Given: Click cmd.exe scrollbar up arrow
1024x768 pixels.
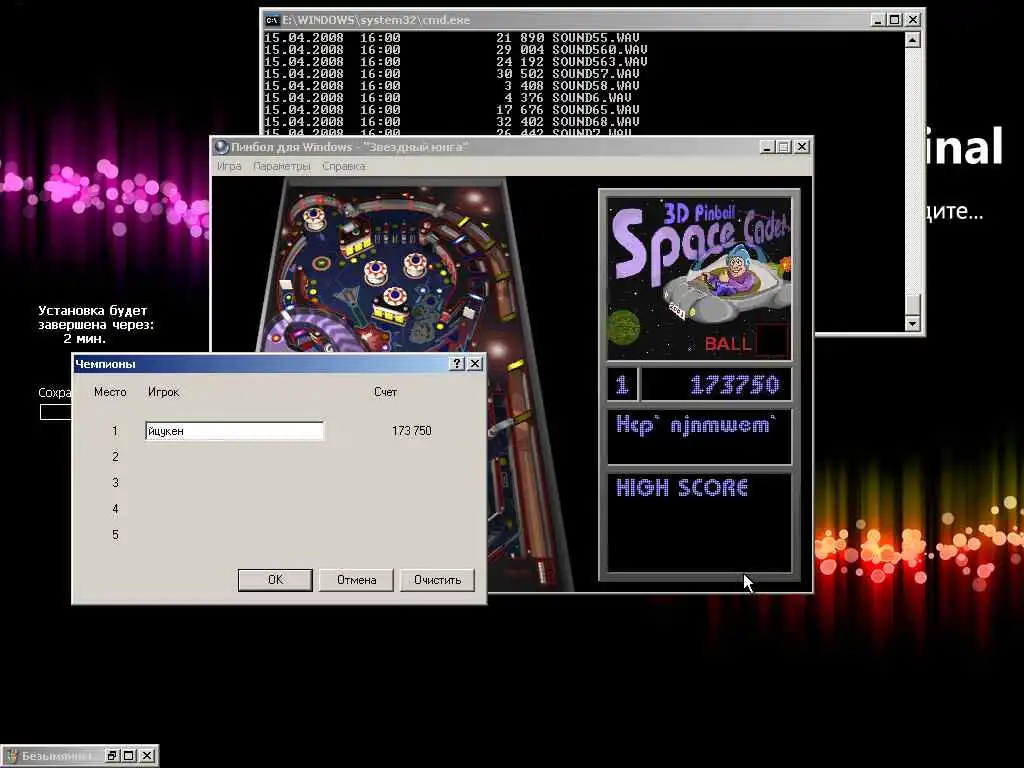Looking at the screenshot, I should pos(912,40).
